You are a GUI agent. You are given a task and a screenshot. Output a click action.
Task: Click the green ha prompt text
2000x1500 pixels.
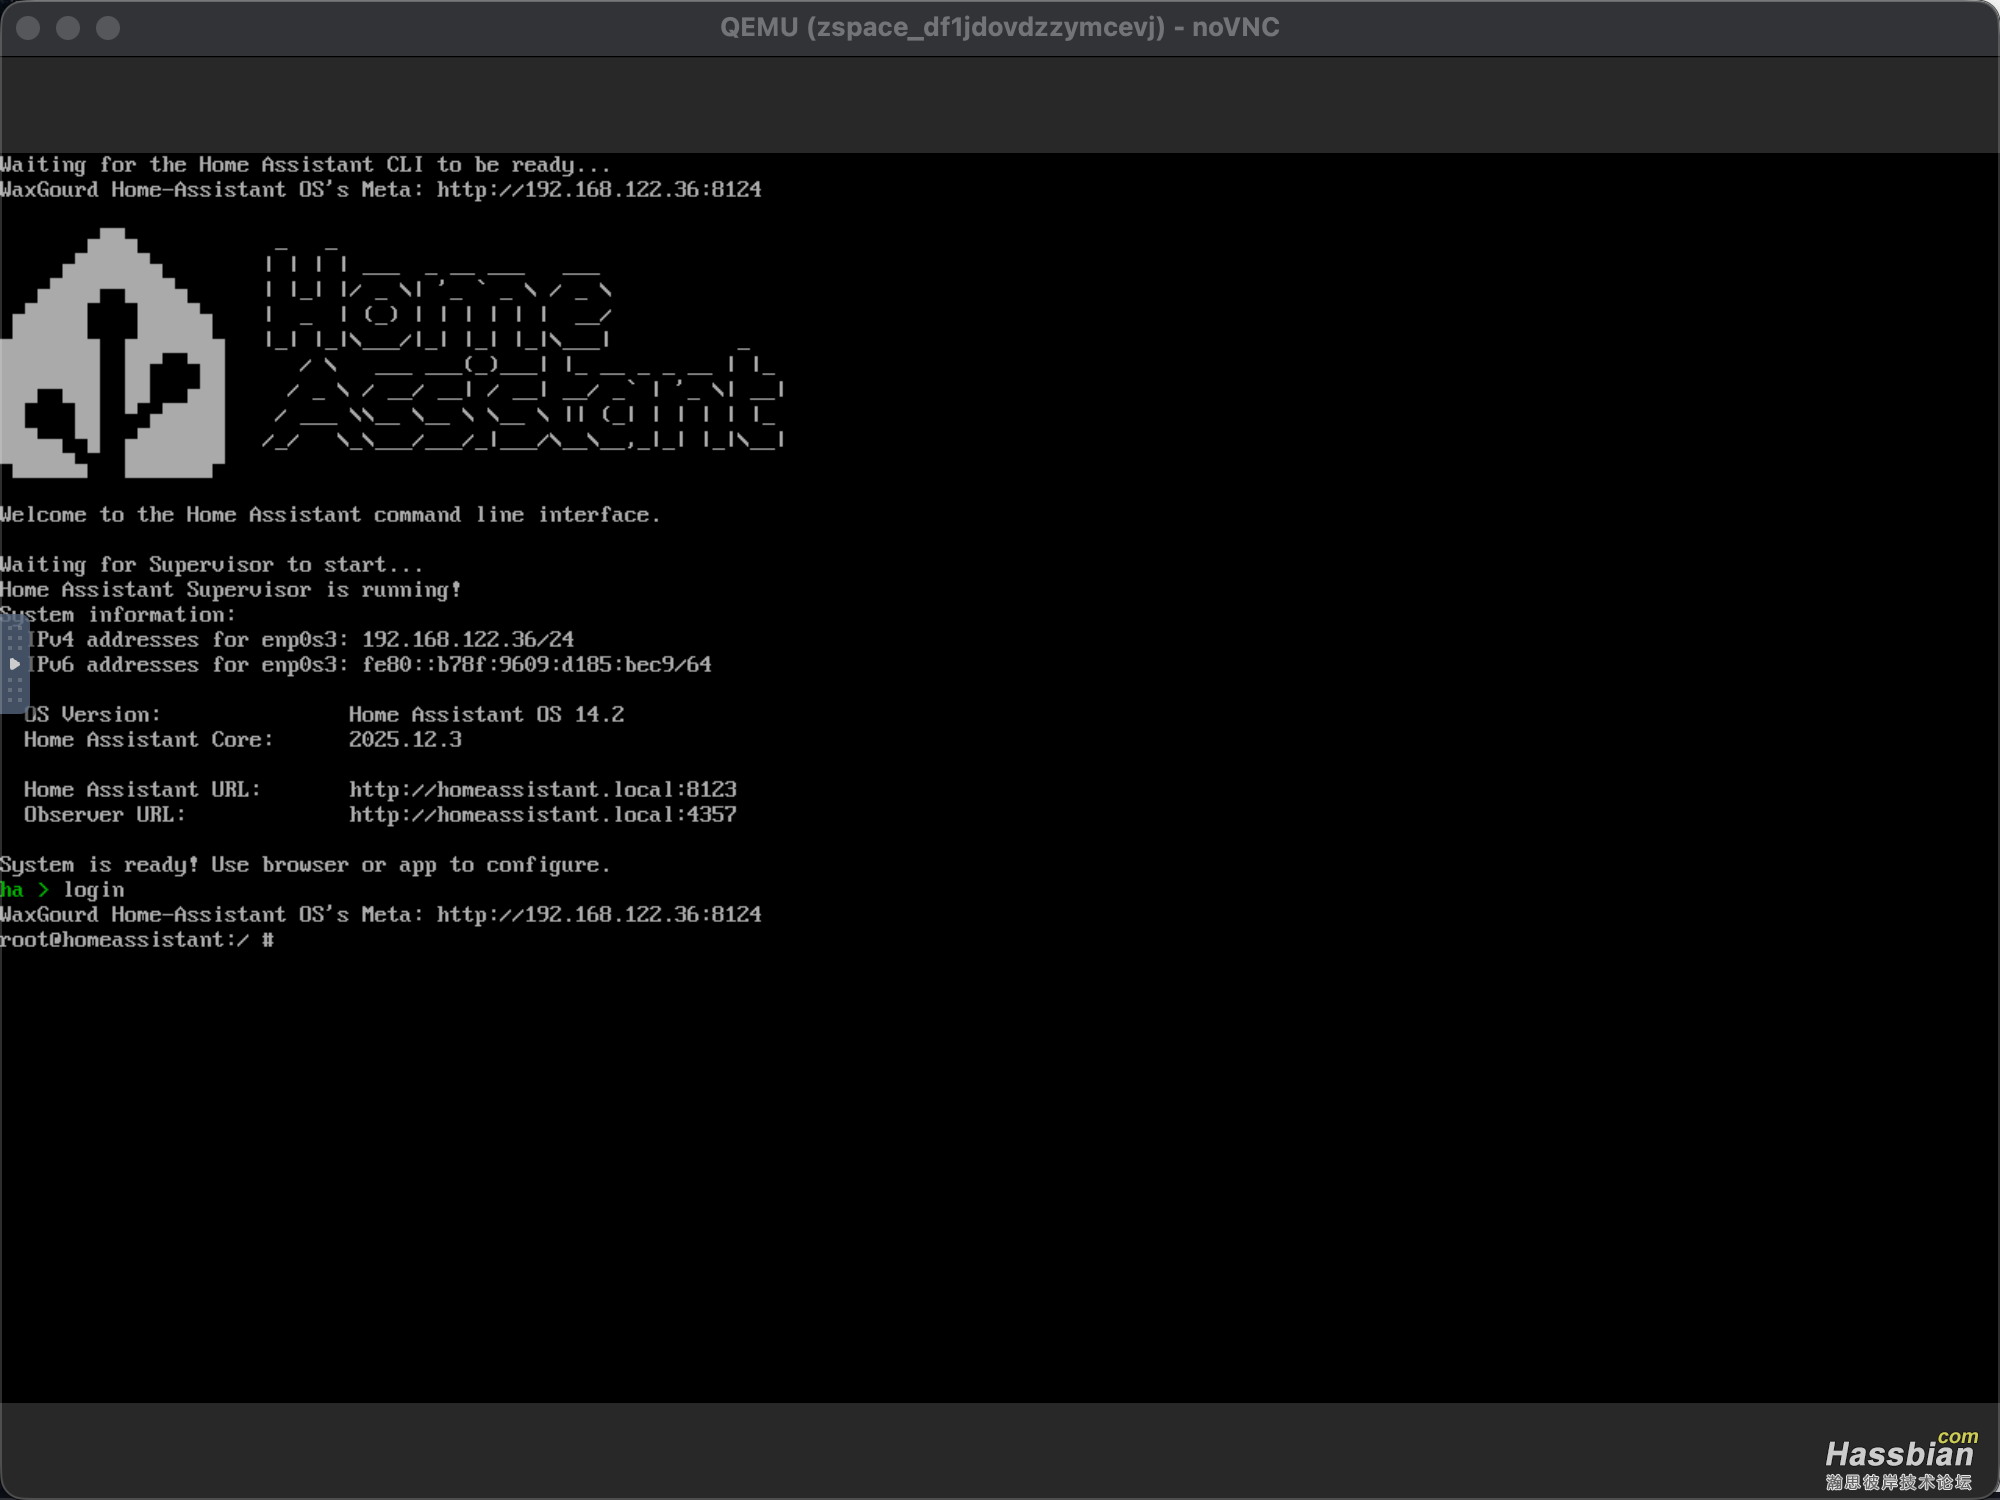tap(12, 890)
